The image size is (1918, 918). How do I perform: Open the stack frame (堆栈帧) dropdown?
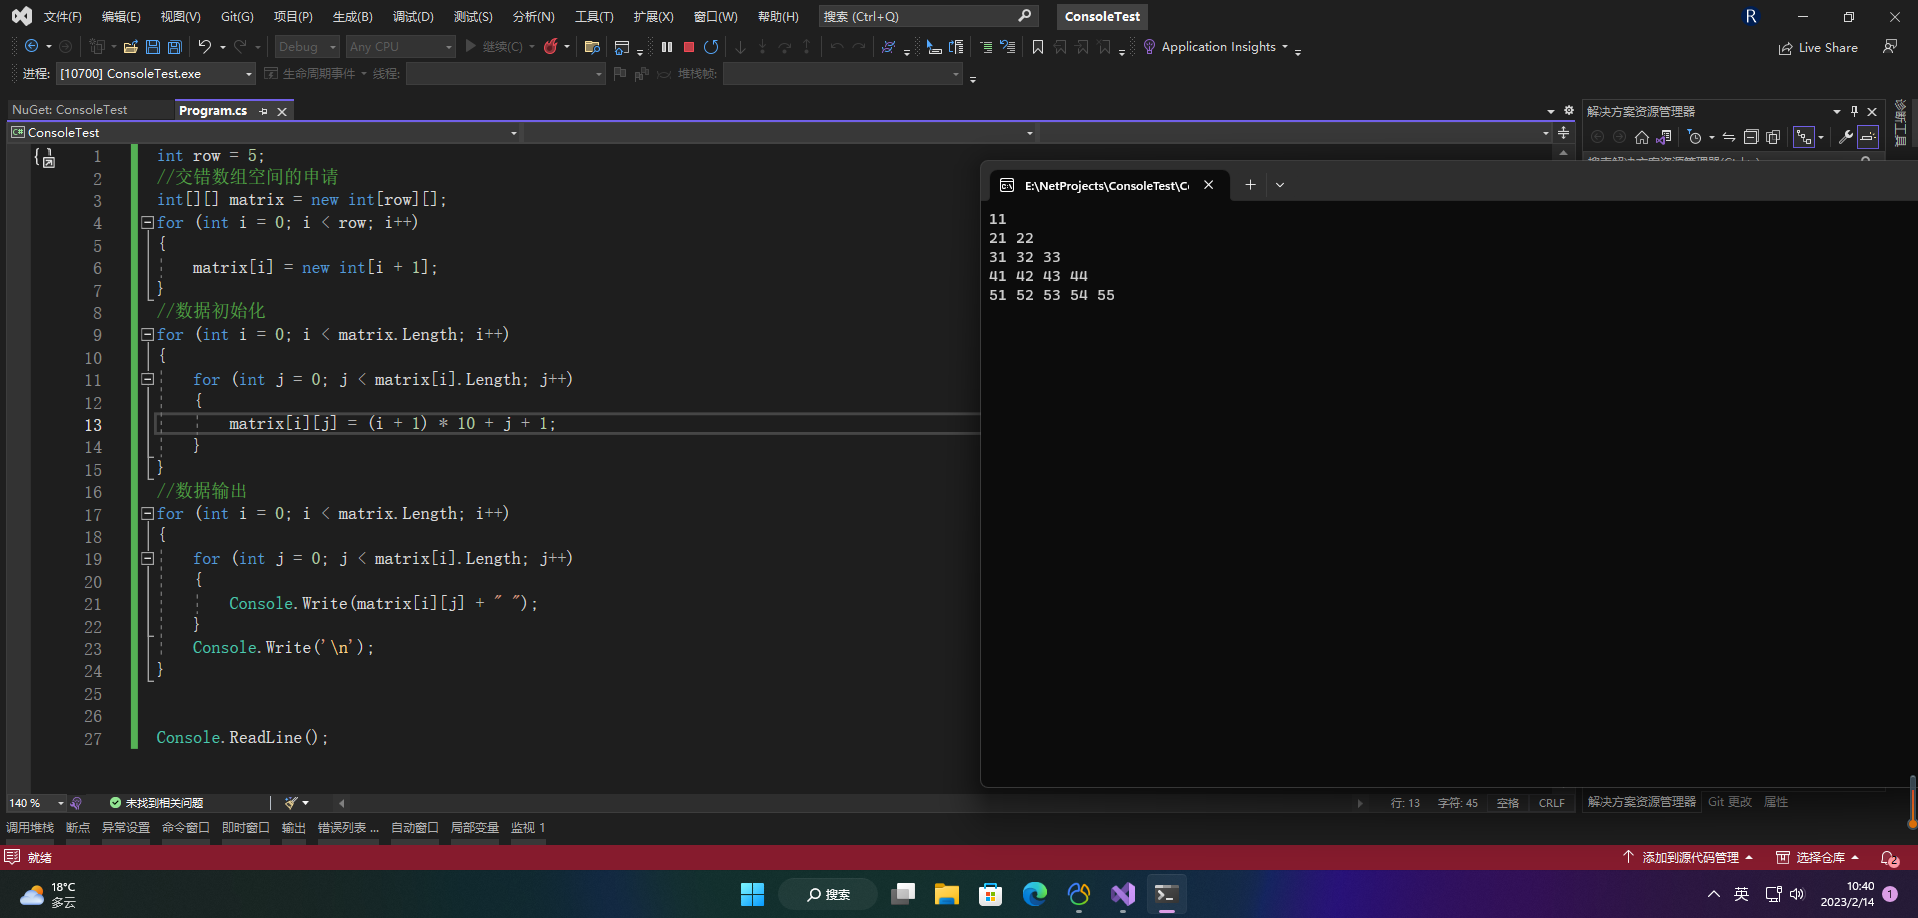843,73
